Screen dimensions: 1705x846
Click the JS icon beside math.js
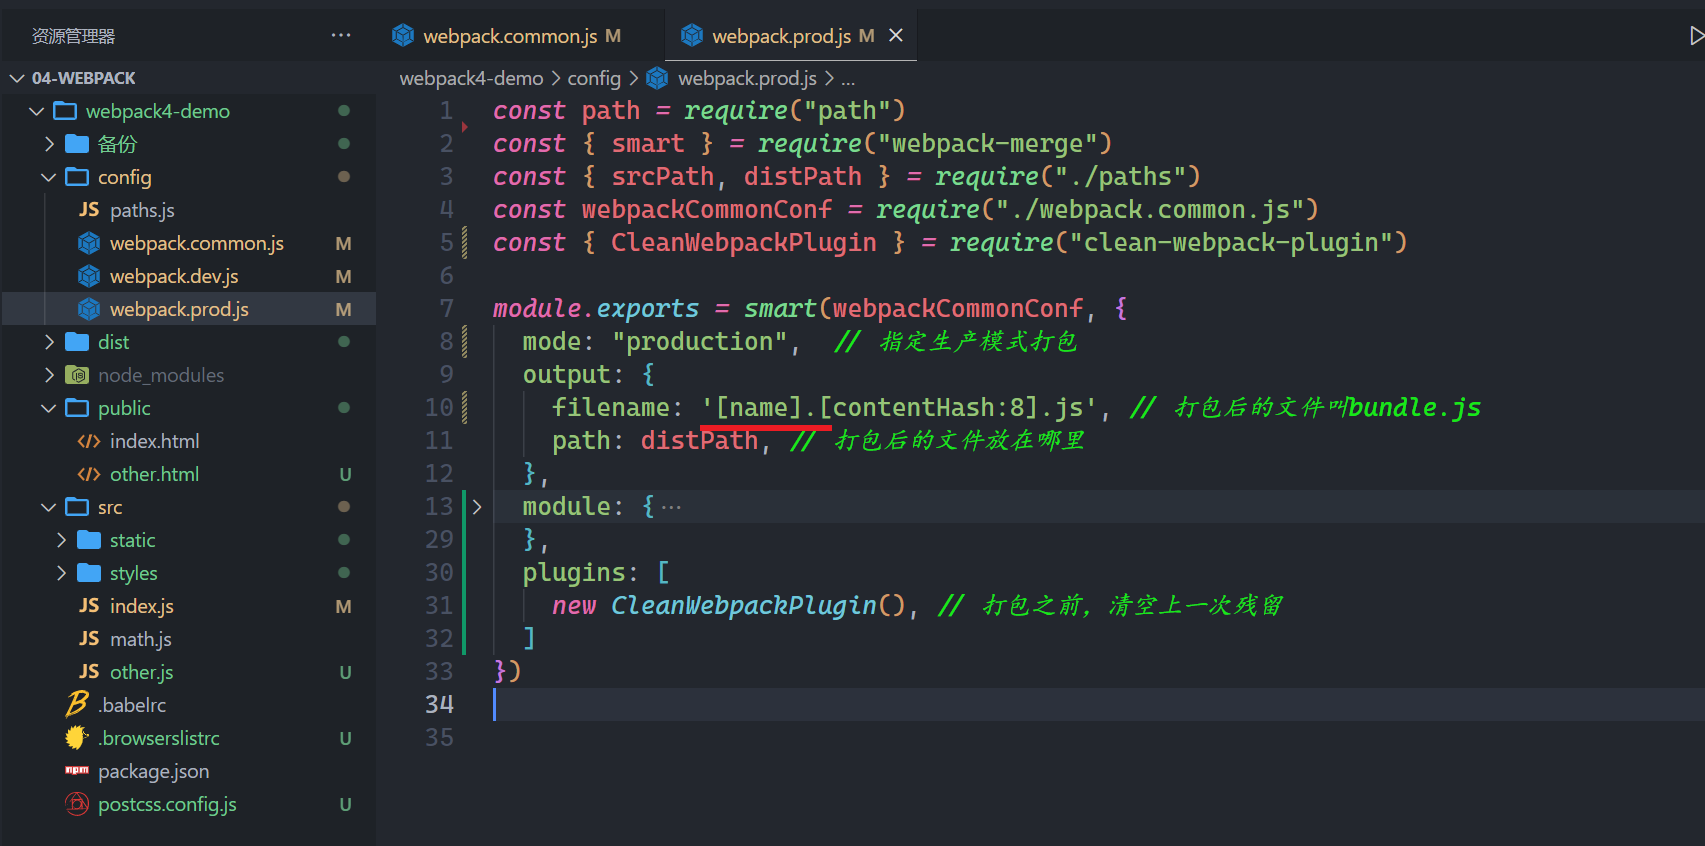click(89, 638)
